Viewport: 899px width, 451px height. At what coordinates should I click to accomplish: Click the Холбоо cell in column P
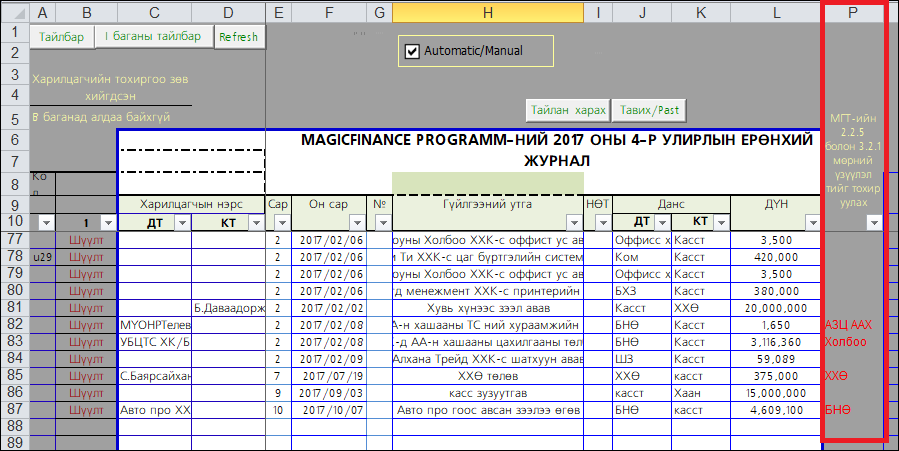coord(846,341)
